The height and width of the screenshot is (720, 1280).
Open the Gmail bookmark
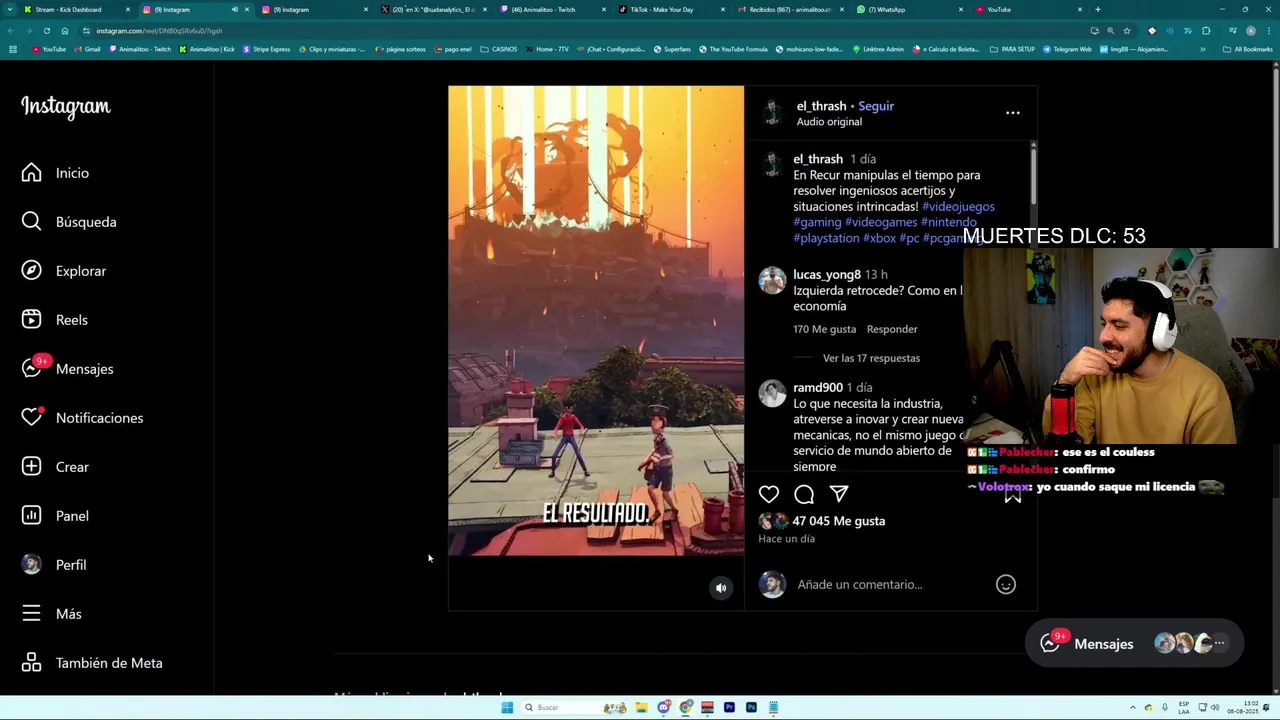pyautogui.click(x=87, y=49)
